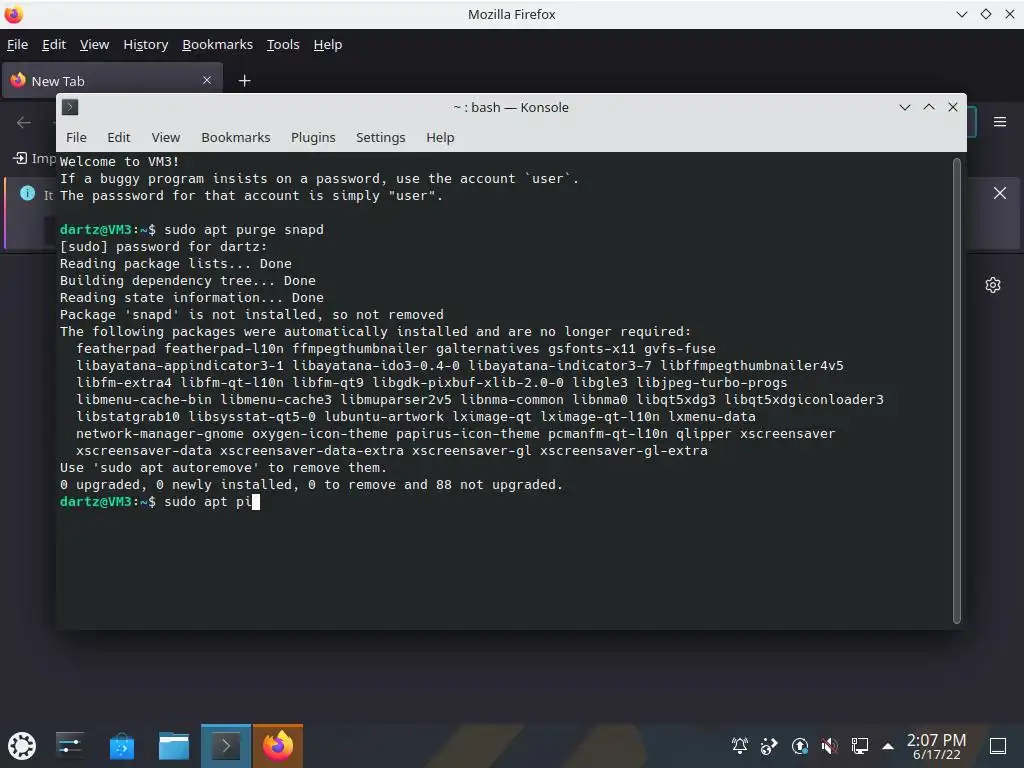This screenshot has height=768, width=1024.
Task: Expand hidden system tray icons
Action: coord(888,746)
